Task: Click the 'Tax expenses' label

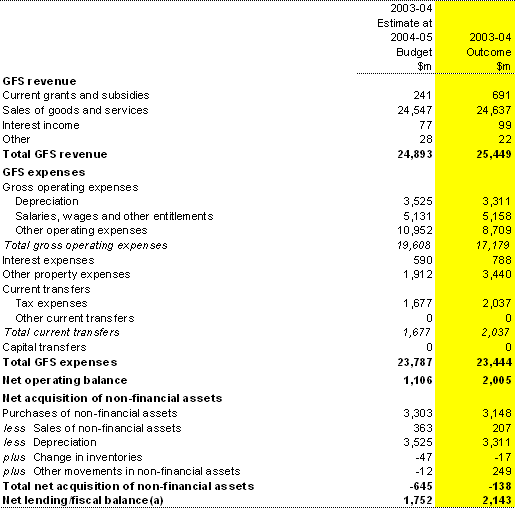Action: (x=51, y=303)
